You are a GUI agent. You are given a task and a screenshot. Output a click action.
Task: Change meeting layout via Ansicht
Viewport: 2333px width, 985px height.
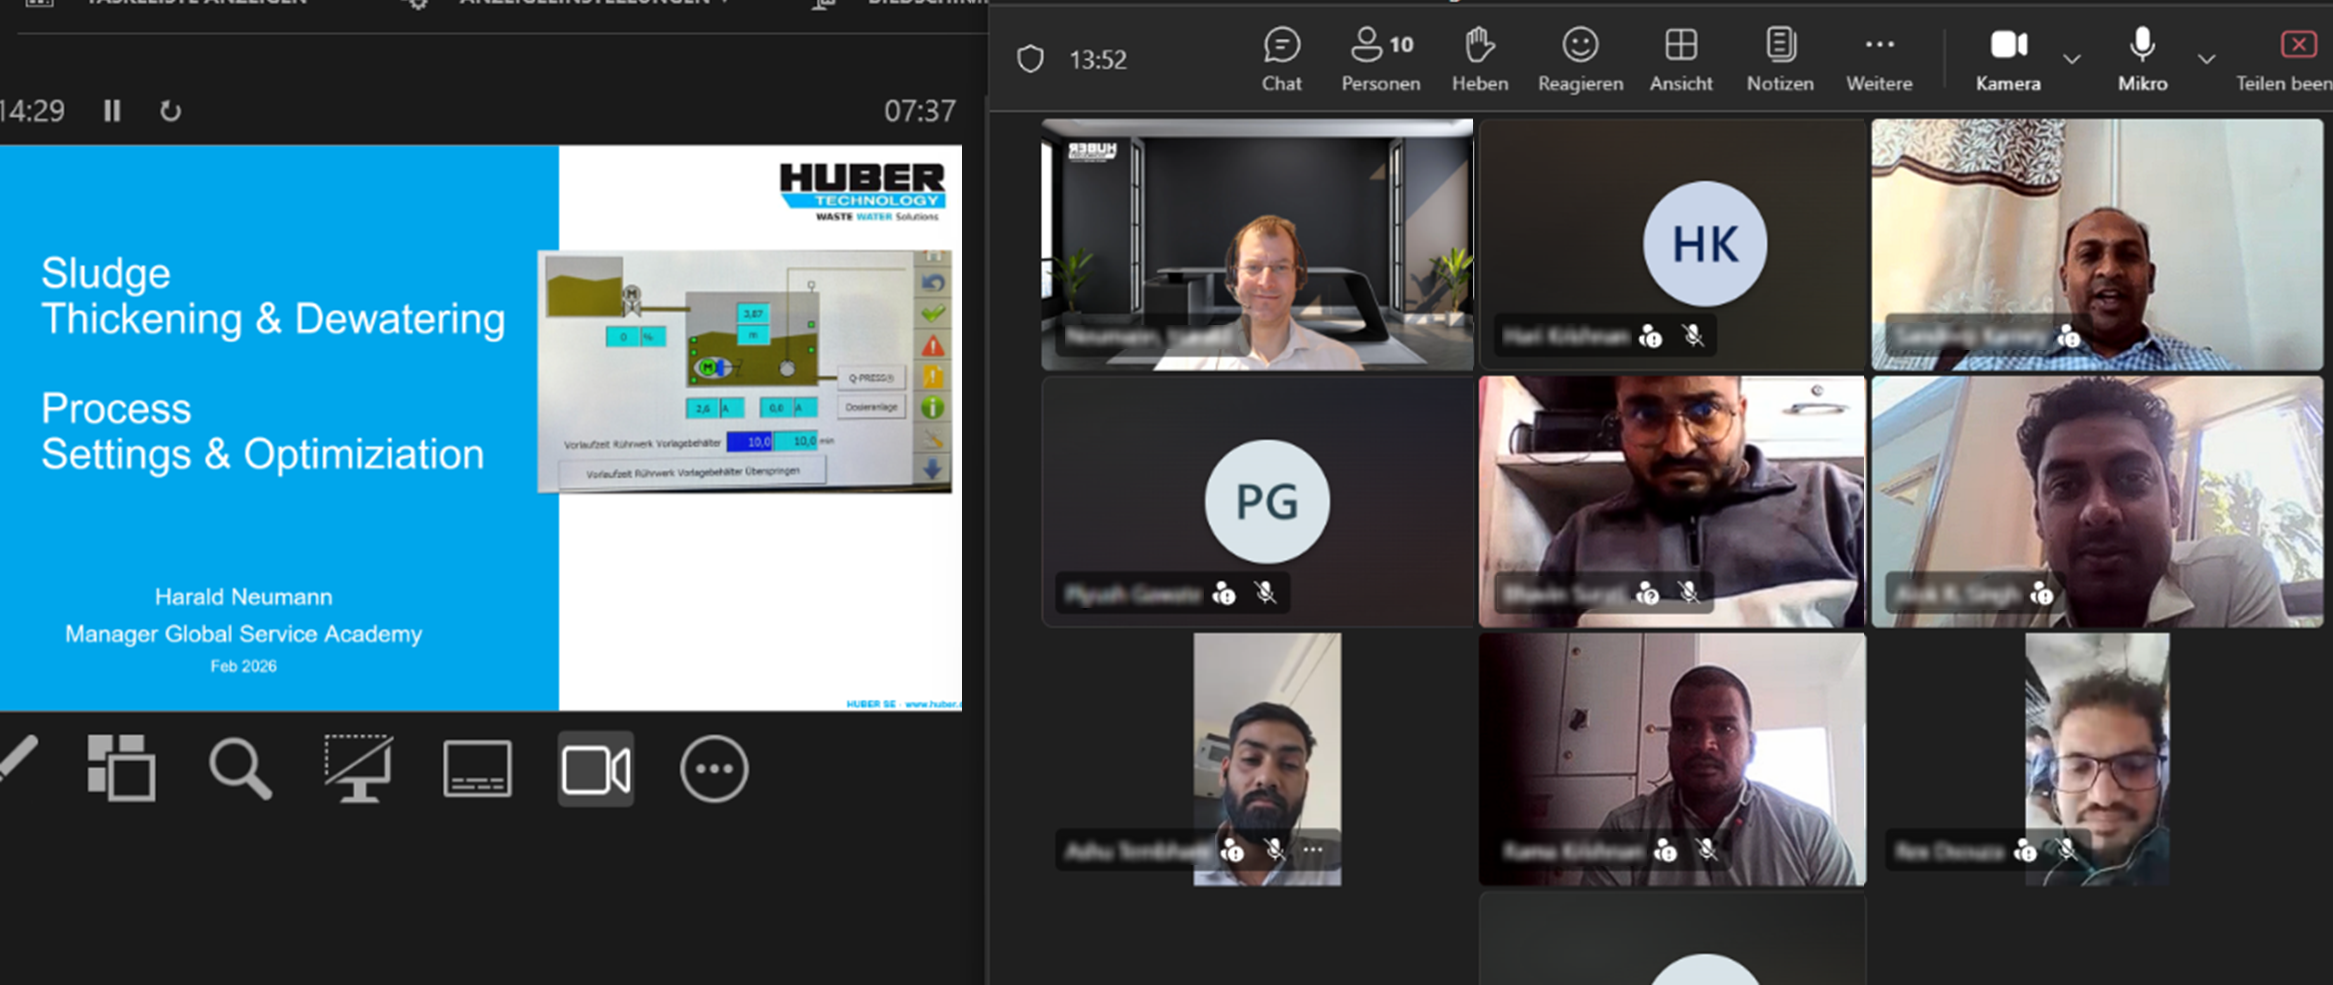pyautogui.click(x=1681, y=59)
